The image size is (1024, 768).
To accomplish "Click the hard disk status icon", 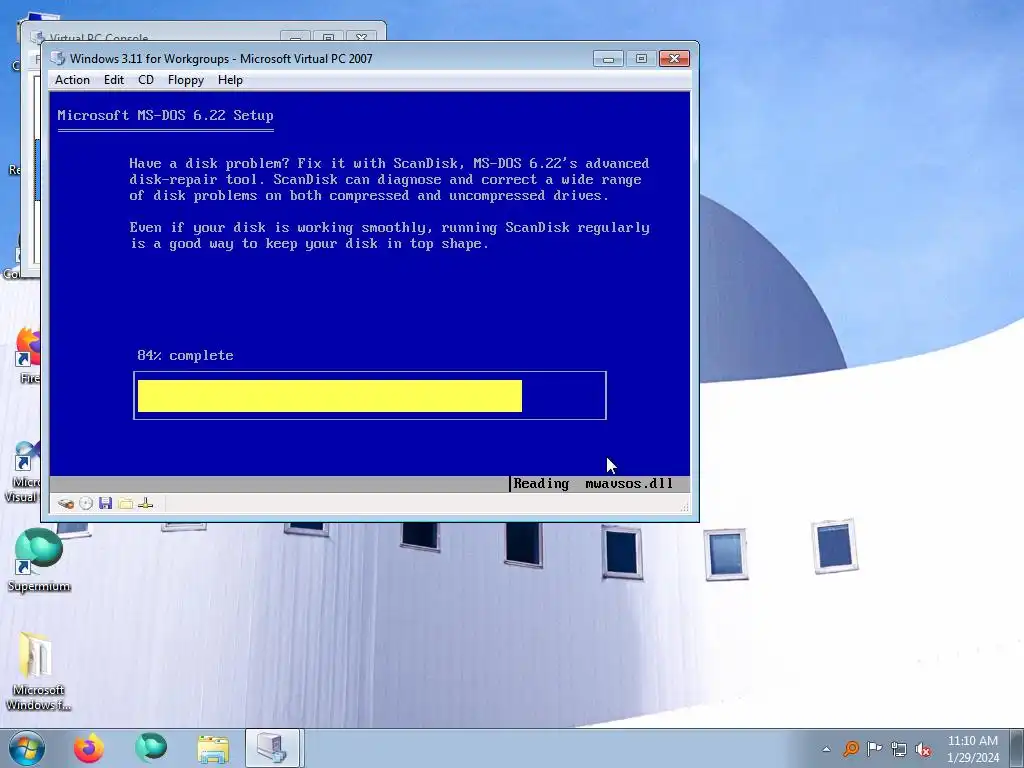I will 65,504.
